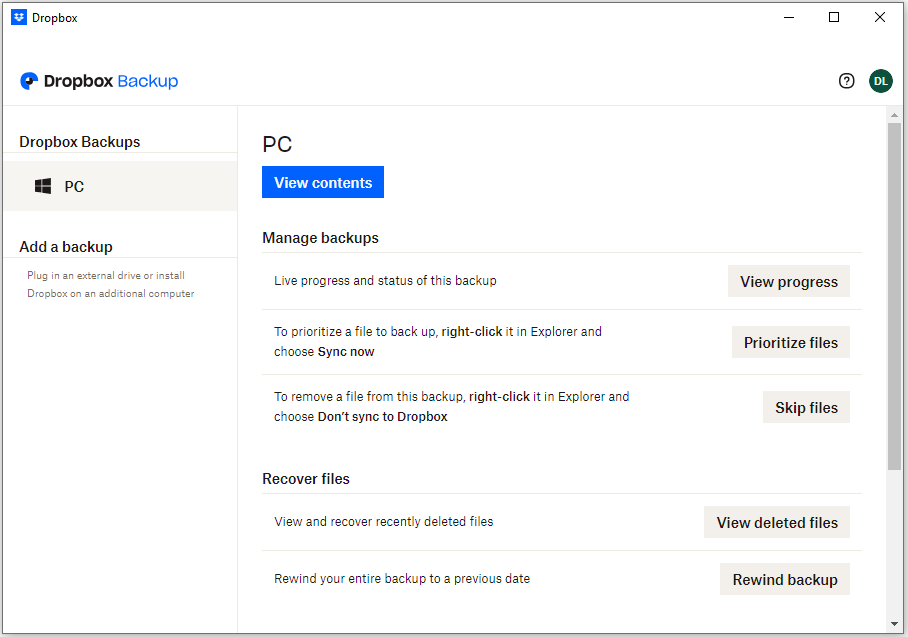The width and height of the screenshot is (908, 637).
Task: Select PC under Dropbox Backups
Action: [74, 186]
